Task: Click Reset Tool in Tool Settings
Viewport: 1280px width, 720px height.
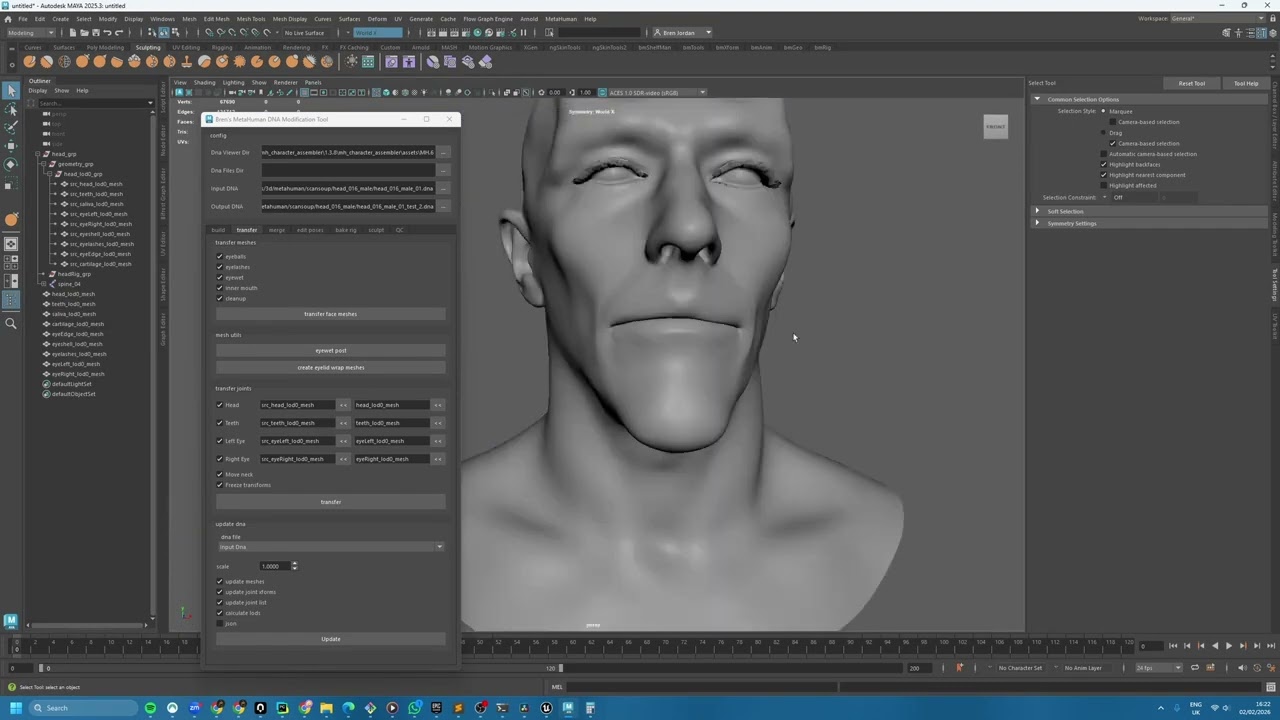Action: click(1192, 83)
